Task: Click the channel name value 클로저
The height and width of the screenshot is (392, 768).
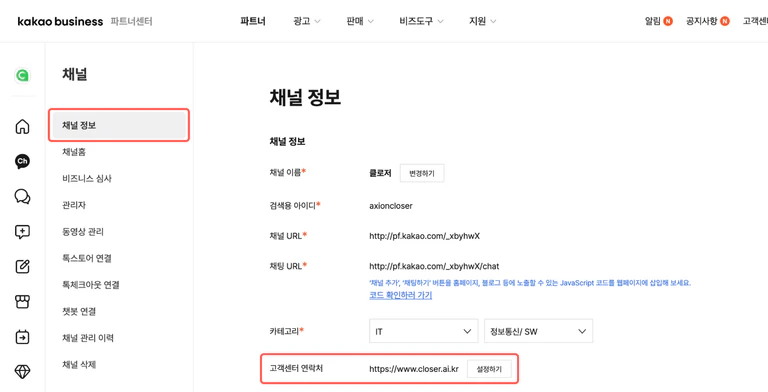Action: click(380, 173)
